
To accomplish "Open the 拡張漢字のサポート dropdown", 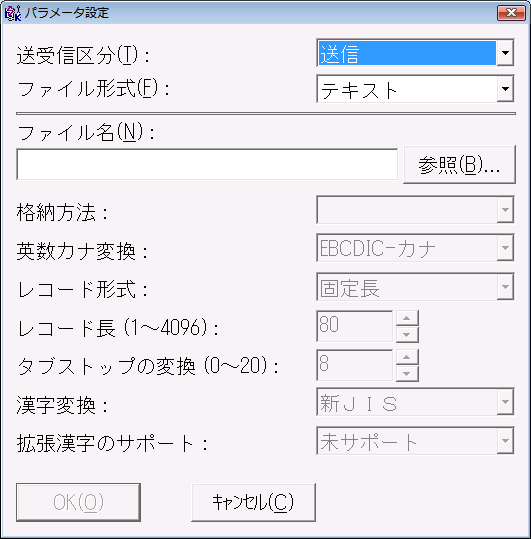I will click(x=505, y=441).
